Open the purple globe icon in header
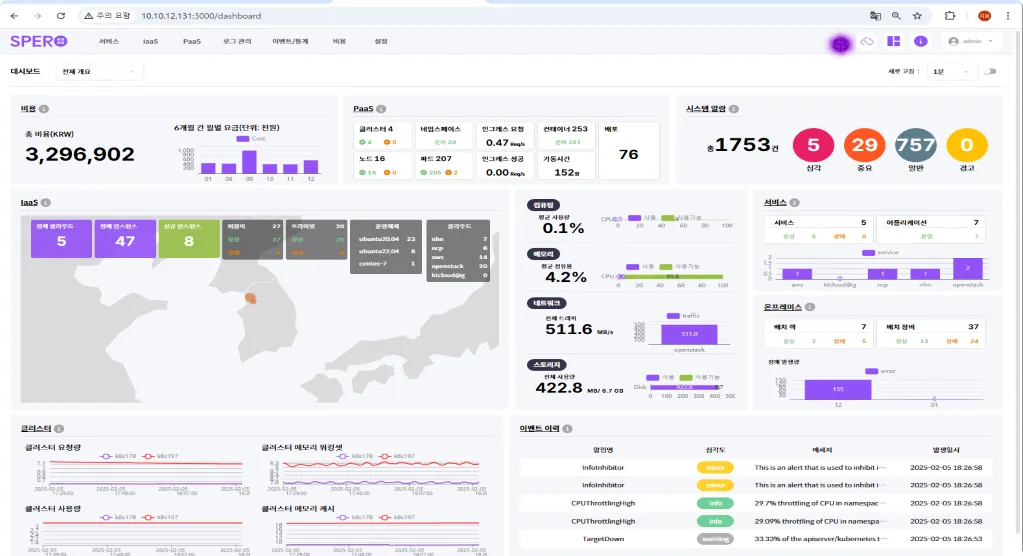The image size is (1023, 556). [x=840, y=44]
